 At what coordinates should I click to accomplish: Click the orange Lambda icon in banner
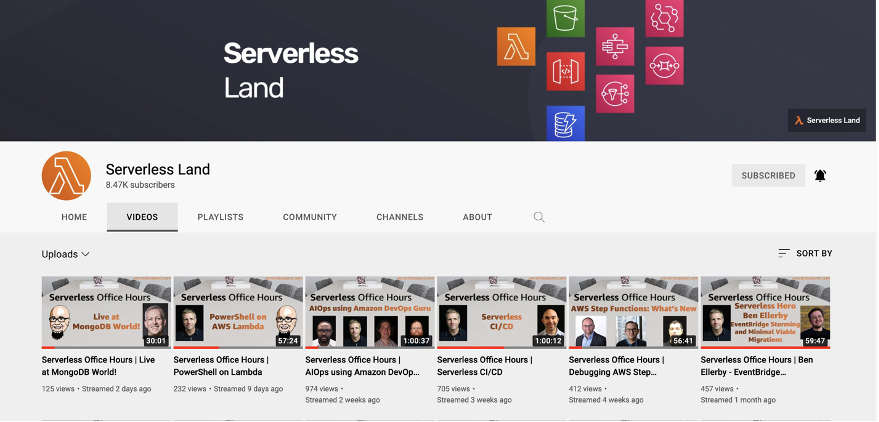[x=516, y=47]
